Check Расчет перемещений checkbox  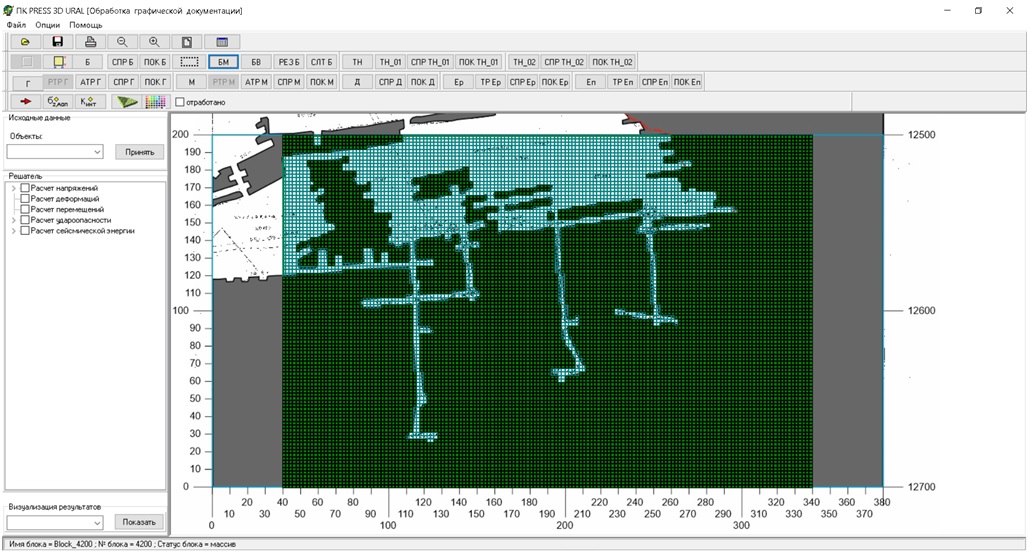coord(25,209)
